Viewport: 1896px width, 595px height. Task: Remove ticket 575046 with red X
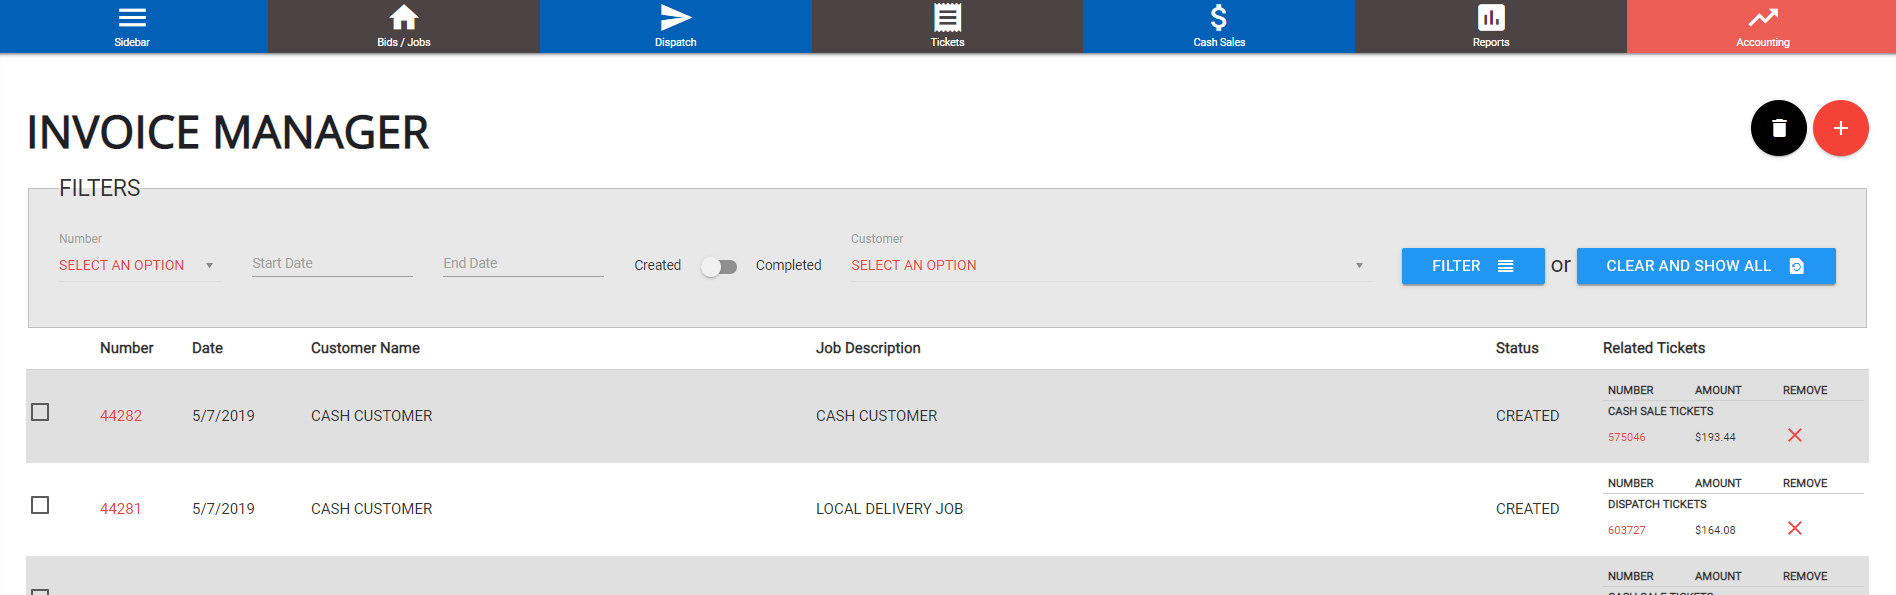[1795, 435]
